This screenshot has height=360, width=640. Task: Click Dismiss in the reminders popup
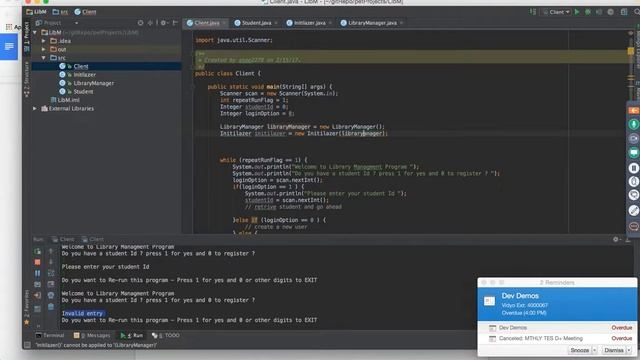[613, 350]
